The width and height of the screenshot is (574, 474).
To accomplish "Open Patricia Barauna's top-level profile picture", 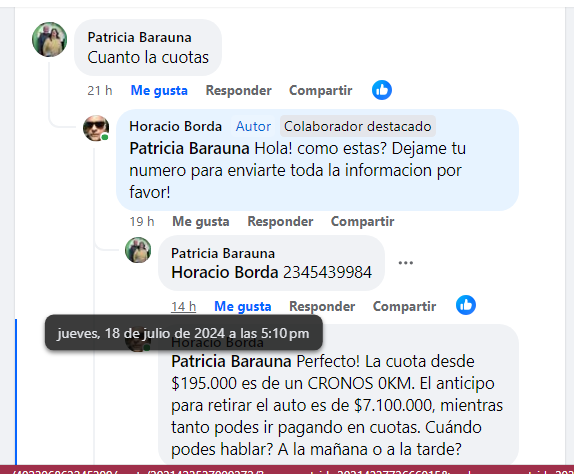I will click(x=50, y=40).
